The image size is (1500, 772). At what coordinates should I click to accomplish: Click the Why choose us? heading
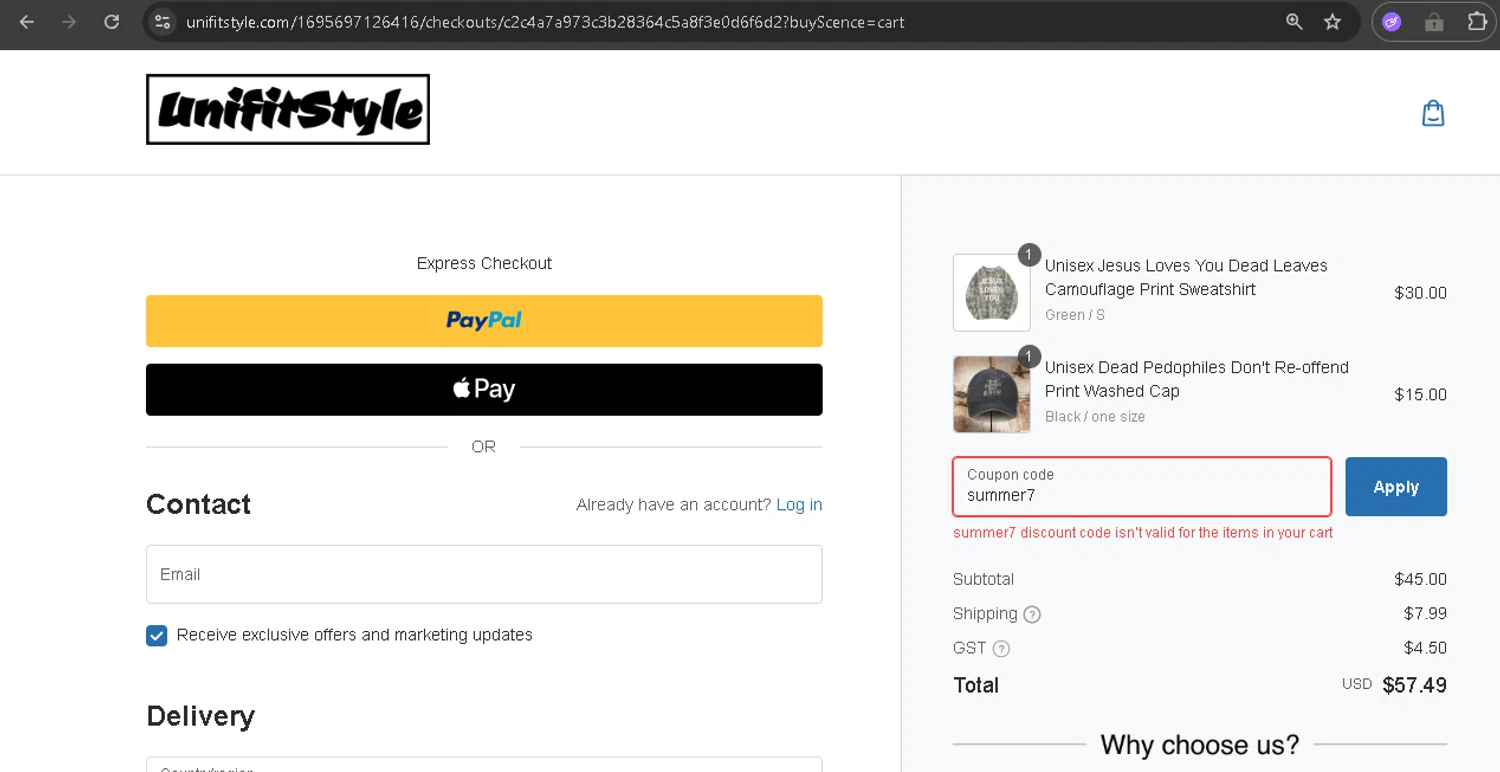tap(1200, 745)
